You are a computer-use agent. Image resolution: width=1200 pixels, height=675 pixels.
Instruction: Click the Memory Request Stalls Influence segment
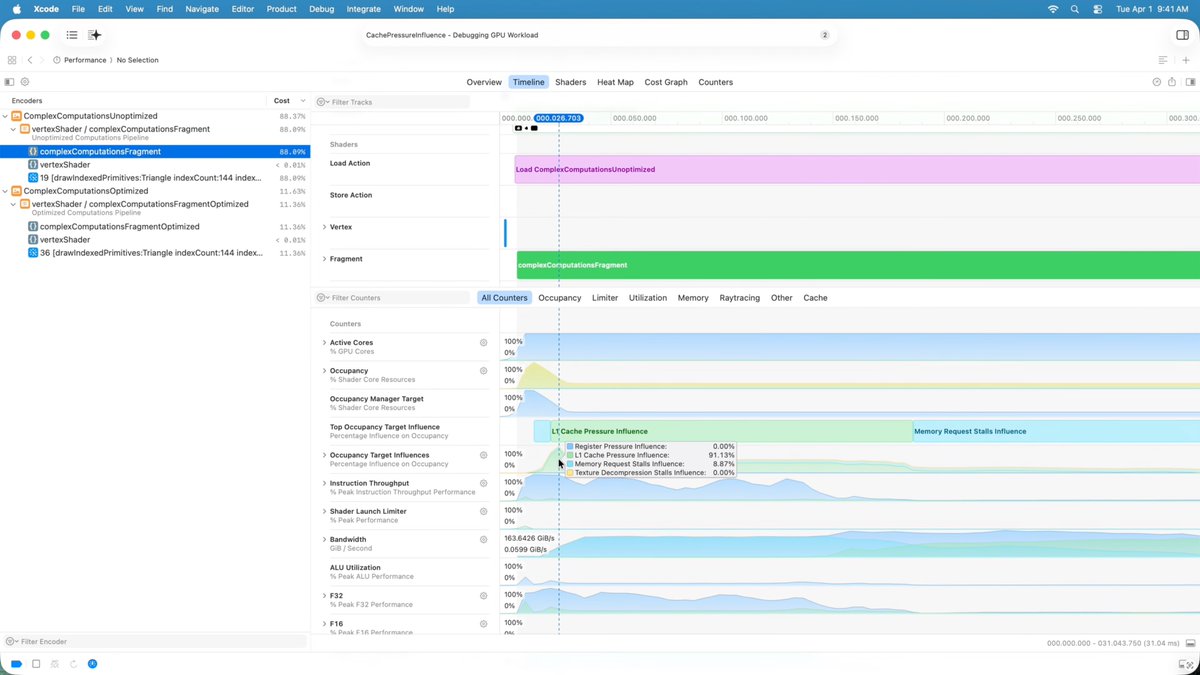tap(1056, 431)
